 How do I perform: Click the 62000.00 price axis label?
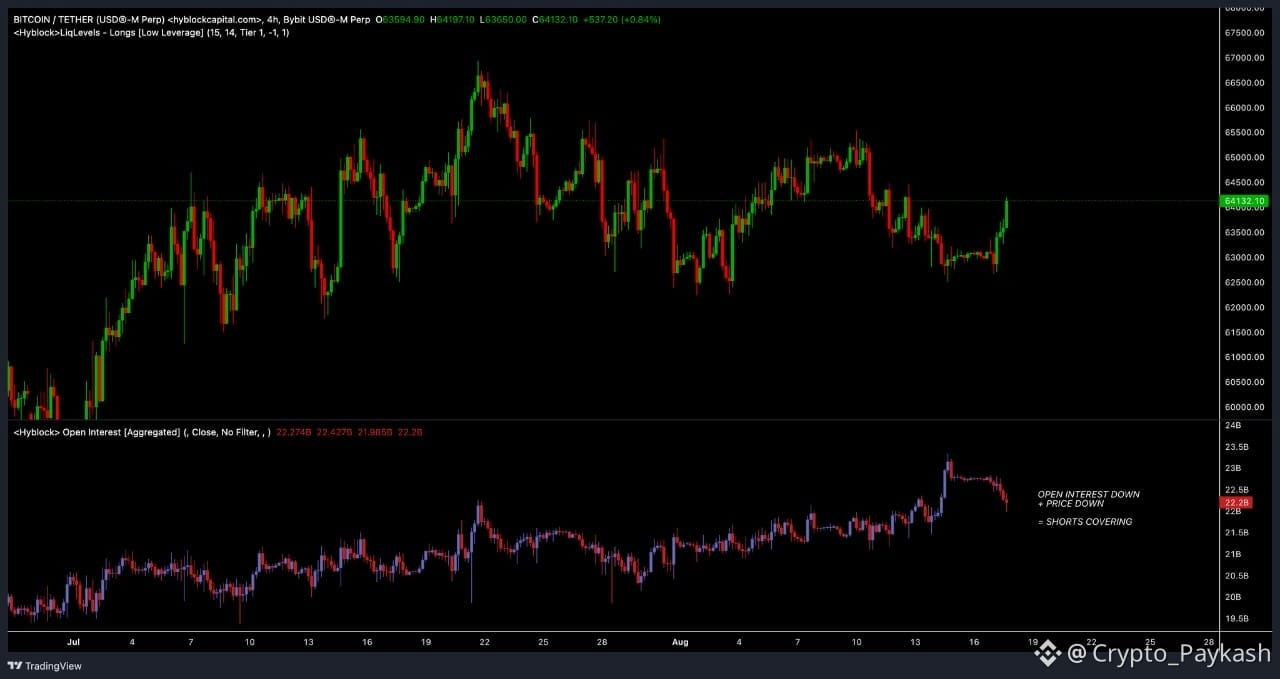click(1245, 307)
